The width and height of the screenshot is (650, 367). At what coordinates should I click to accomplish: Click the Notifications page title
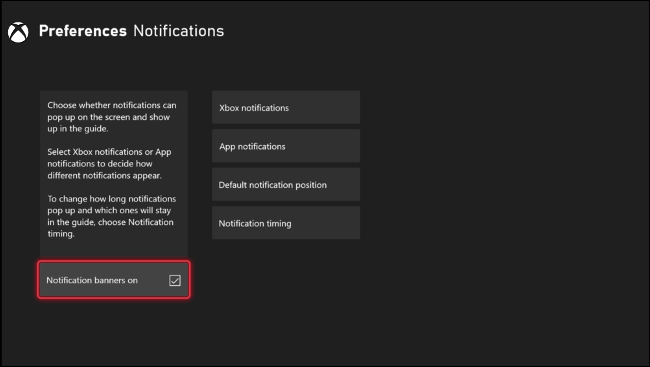pyautogui.click(x=179, y=31)
